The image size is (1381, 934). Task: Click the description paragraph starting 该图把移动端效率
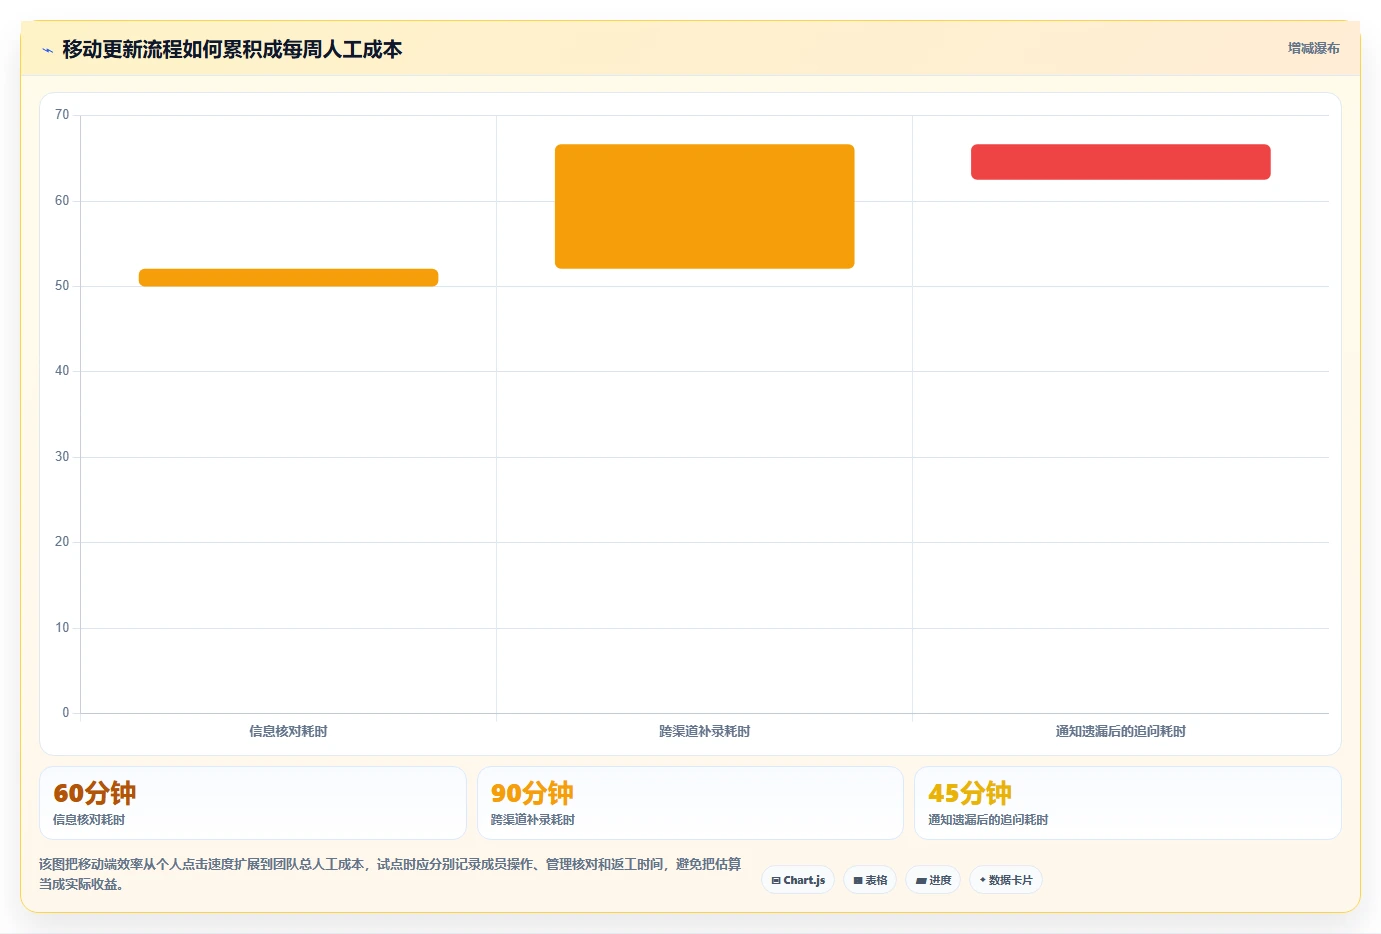pyautogui.click(x=390, y=874)
